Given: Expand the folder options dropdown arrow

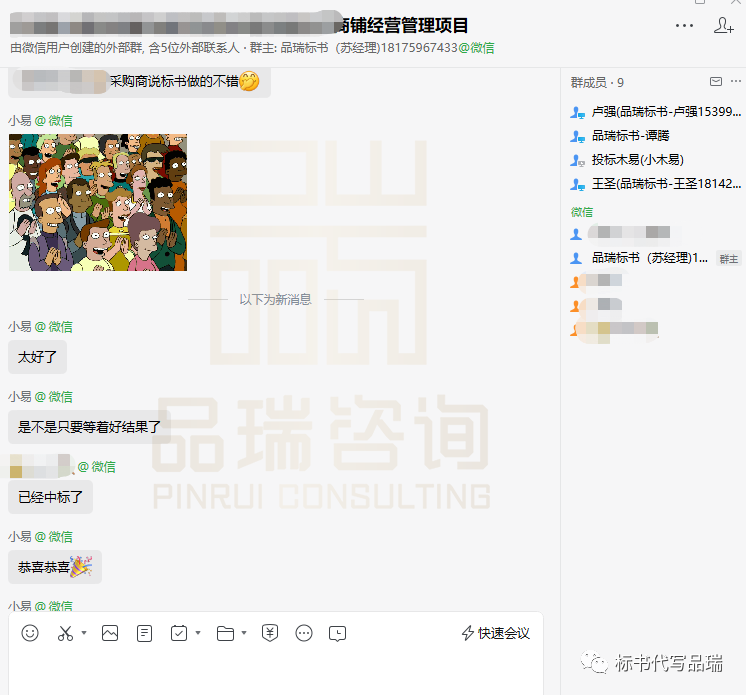Looking at the screenshot, I should click(x=244, y=633).
